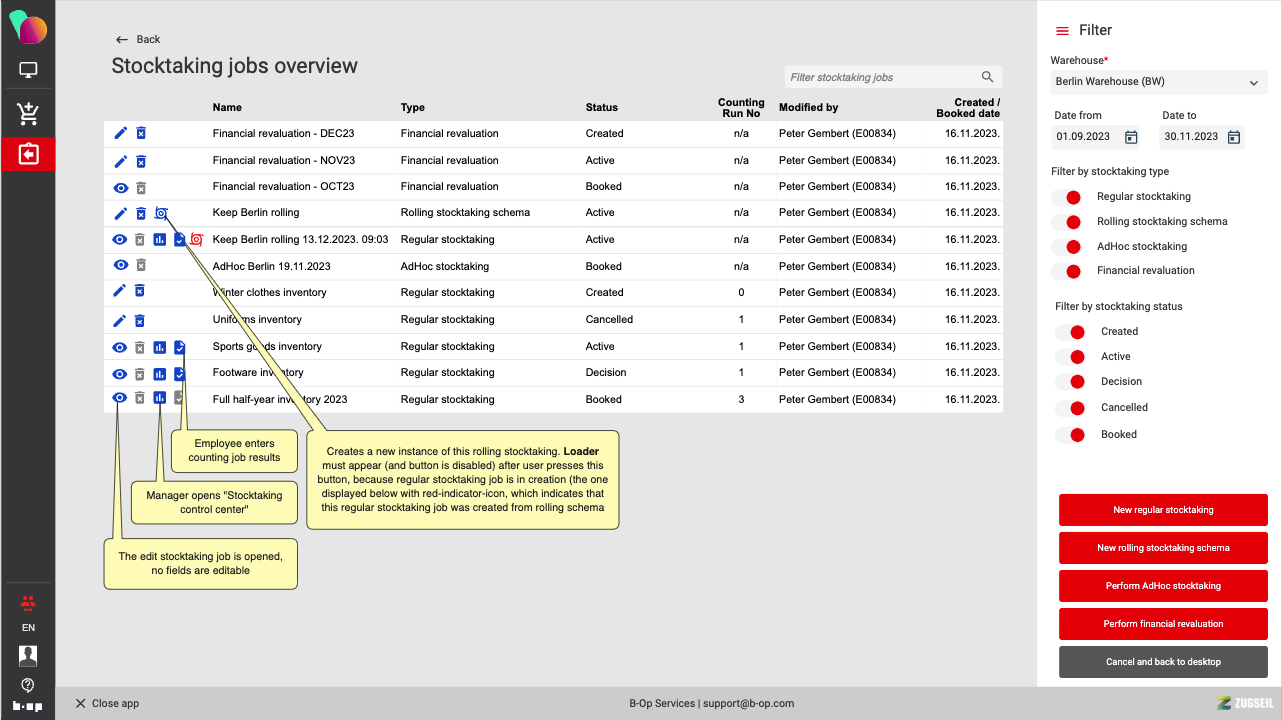Disable the AdHoc stocktaking filter

tap(1067, 247)
